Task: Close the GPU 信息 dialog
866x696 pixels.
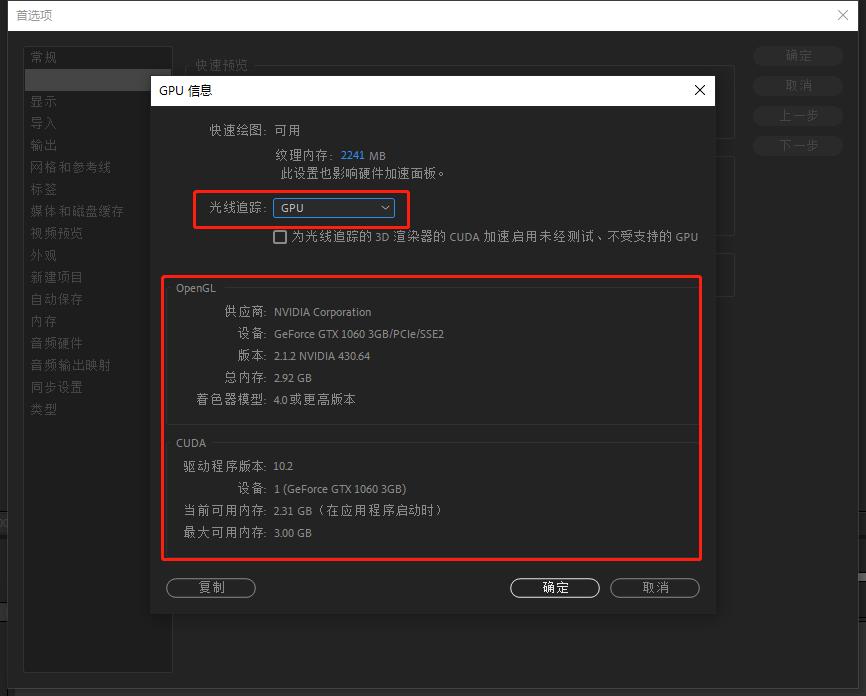Action: [699, 90]
